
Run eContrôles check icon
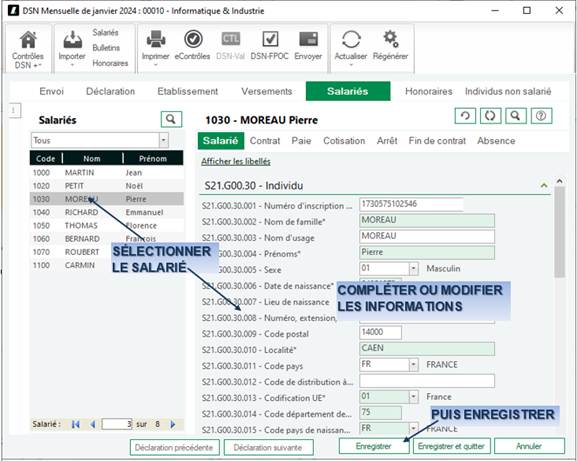193,39
